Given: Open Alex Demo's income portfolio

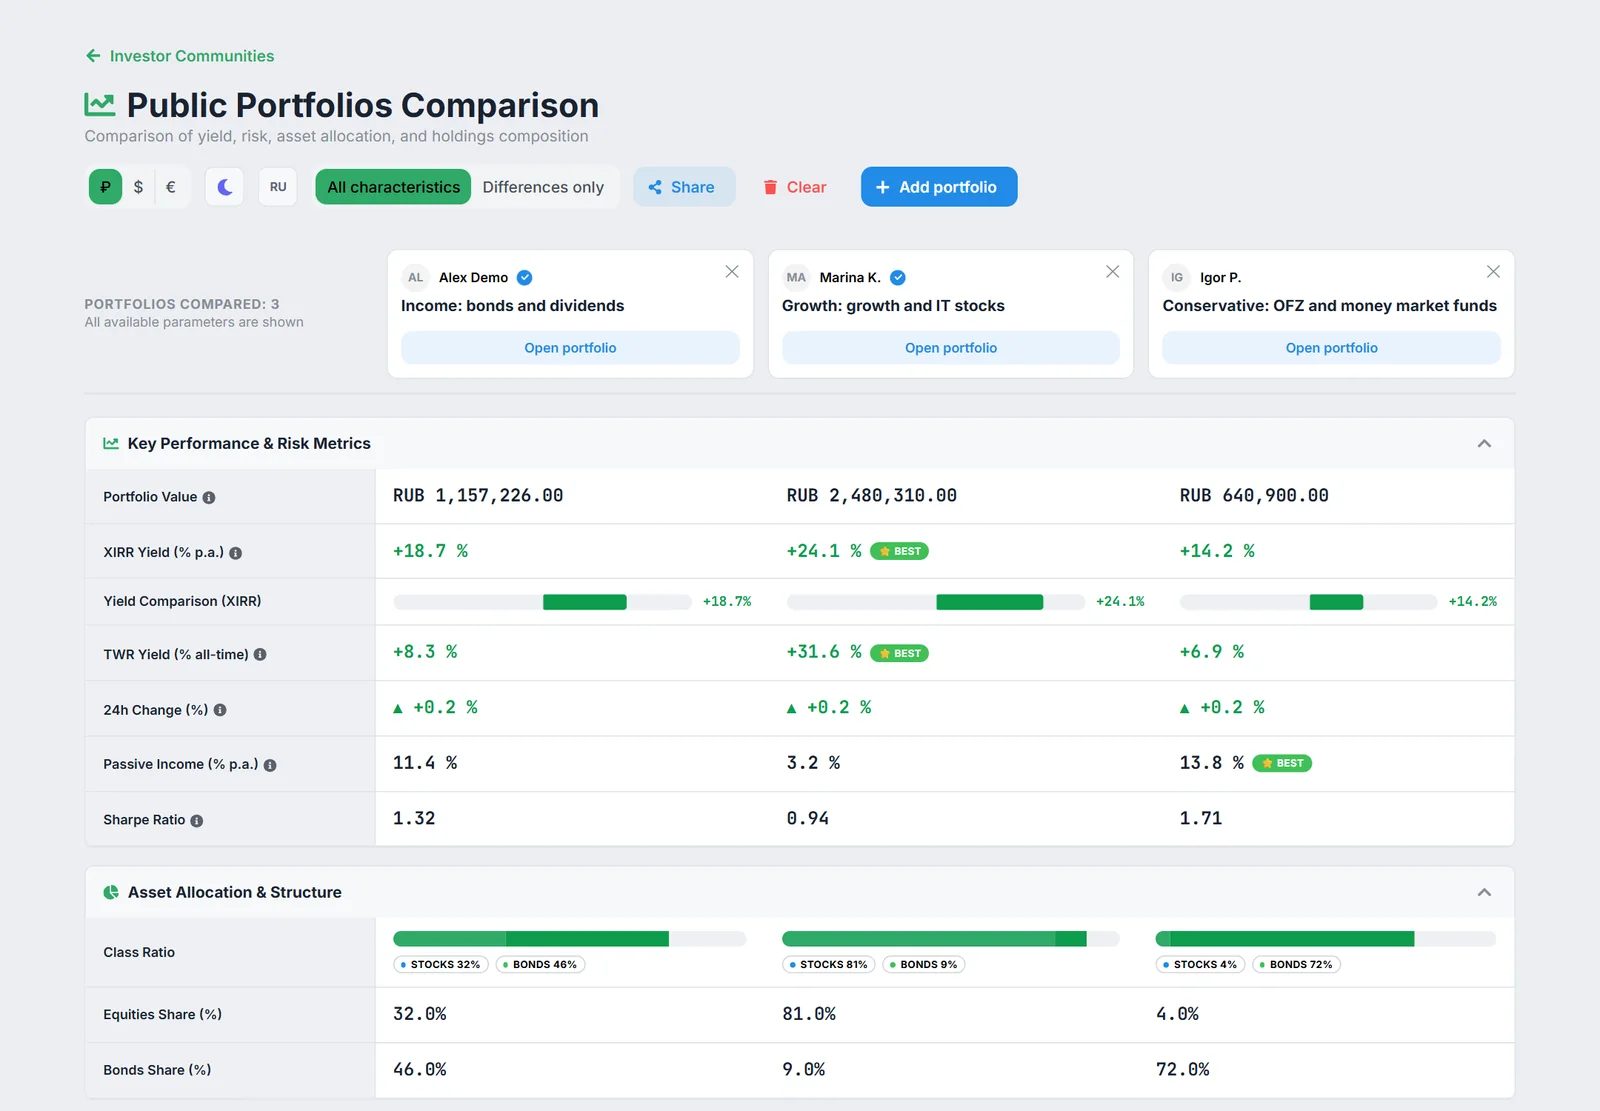Looking at the screenshot, I should tap(570, 348).
